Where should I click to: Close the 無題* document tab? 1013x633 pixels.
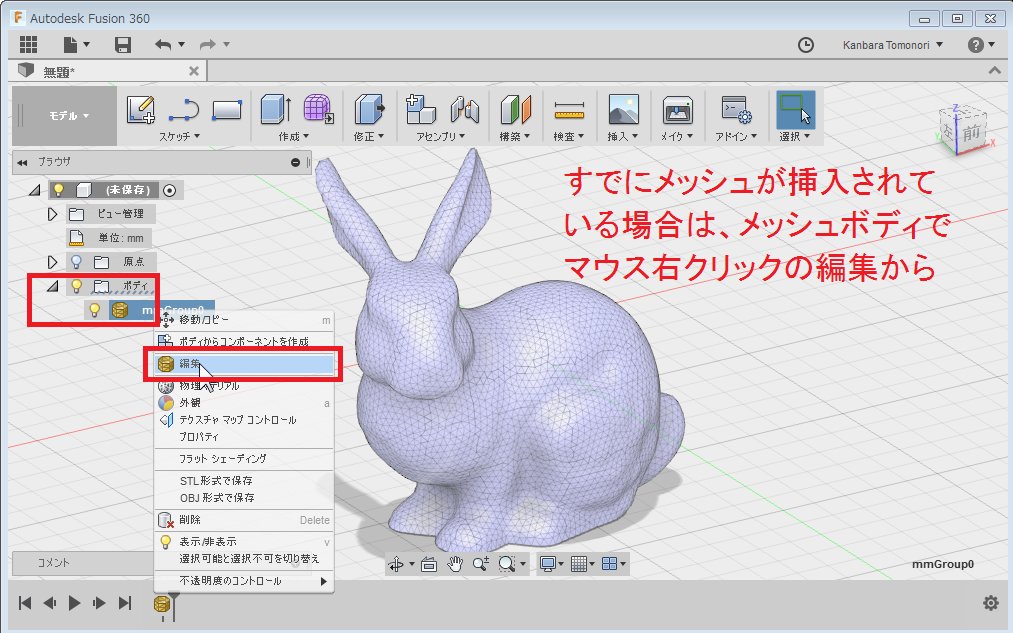pos(194,71)
